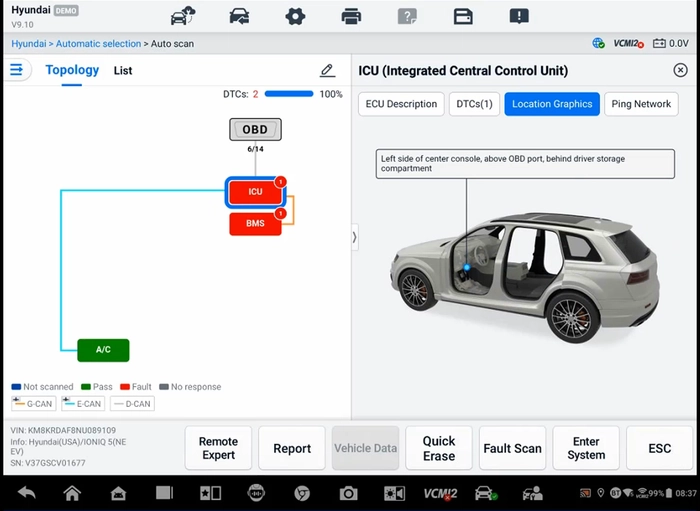Toggle the G-CAN network line filter
This screenshot has height=511, width=700.
coord(33,403)
